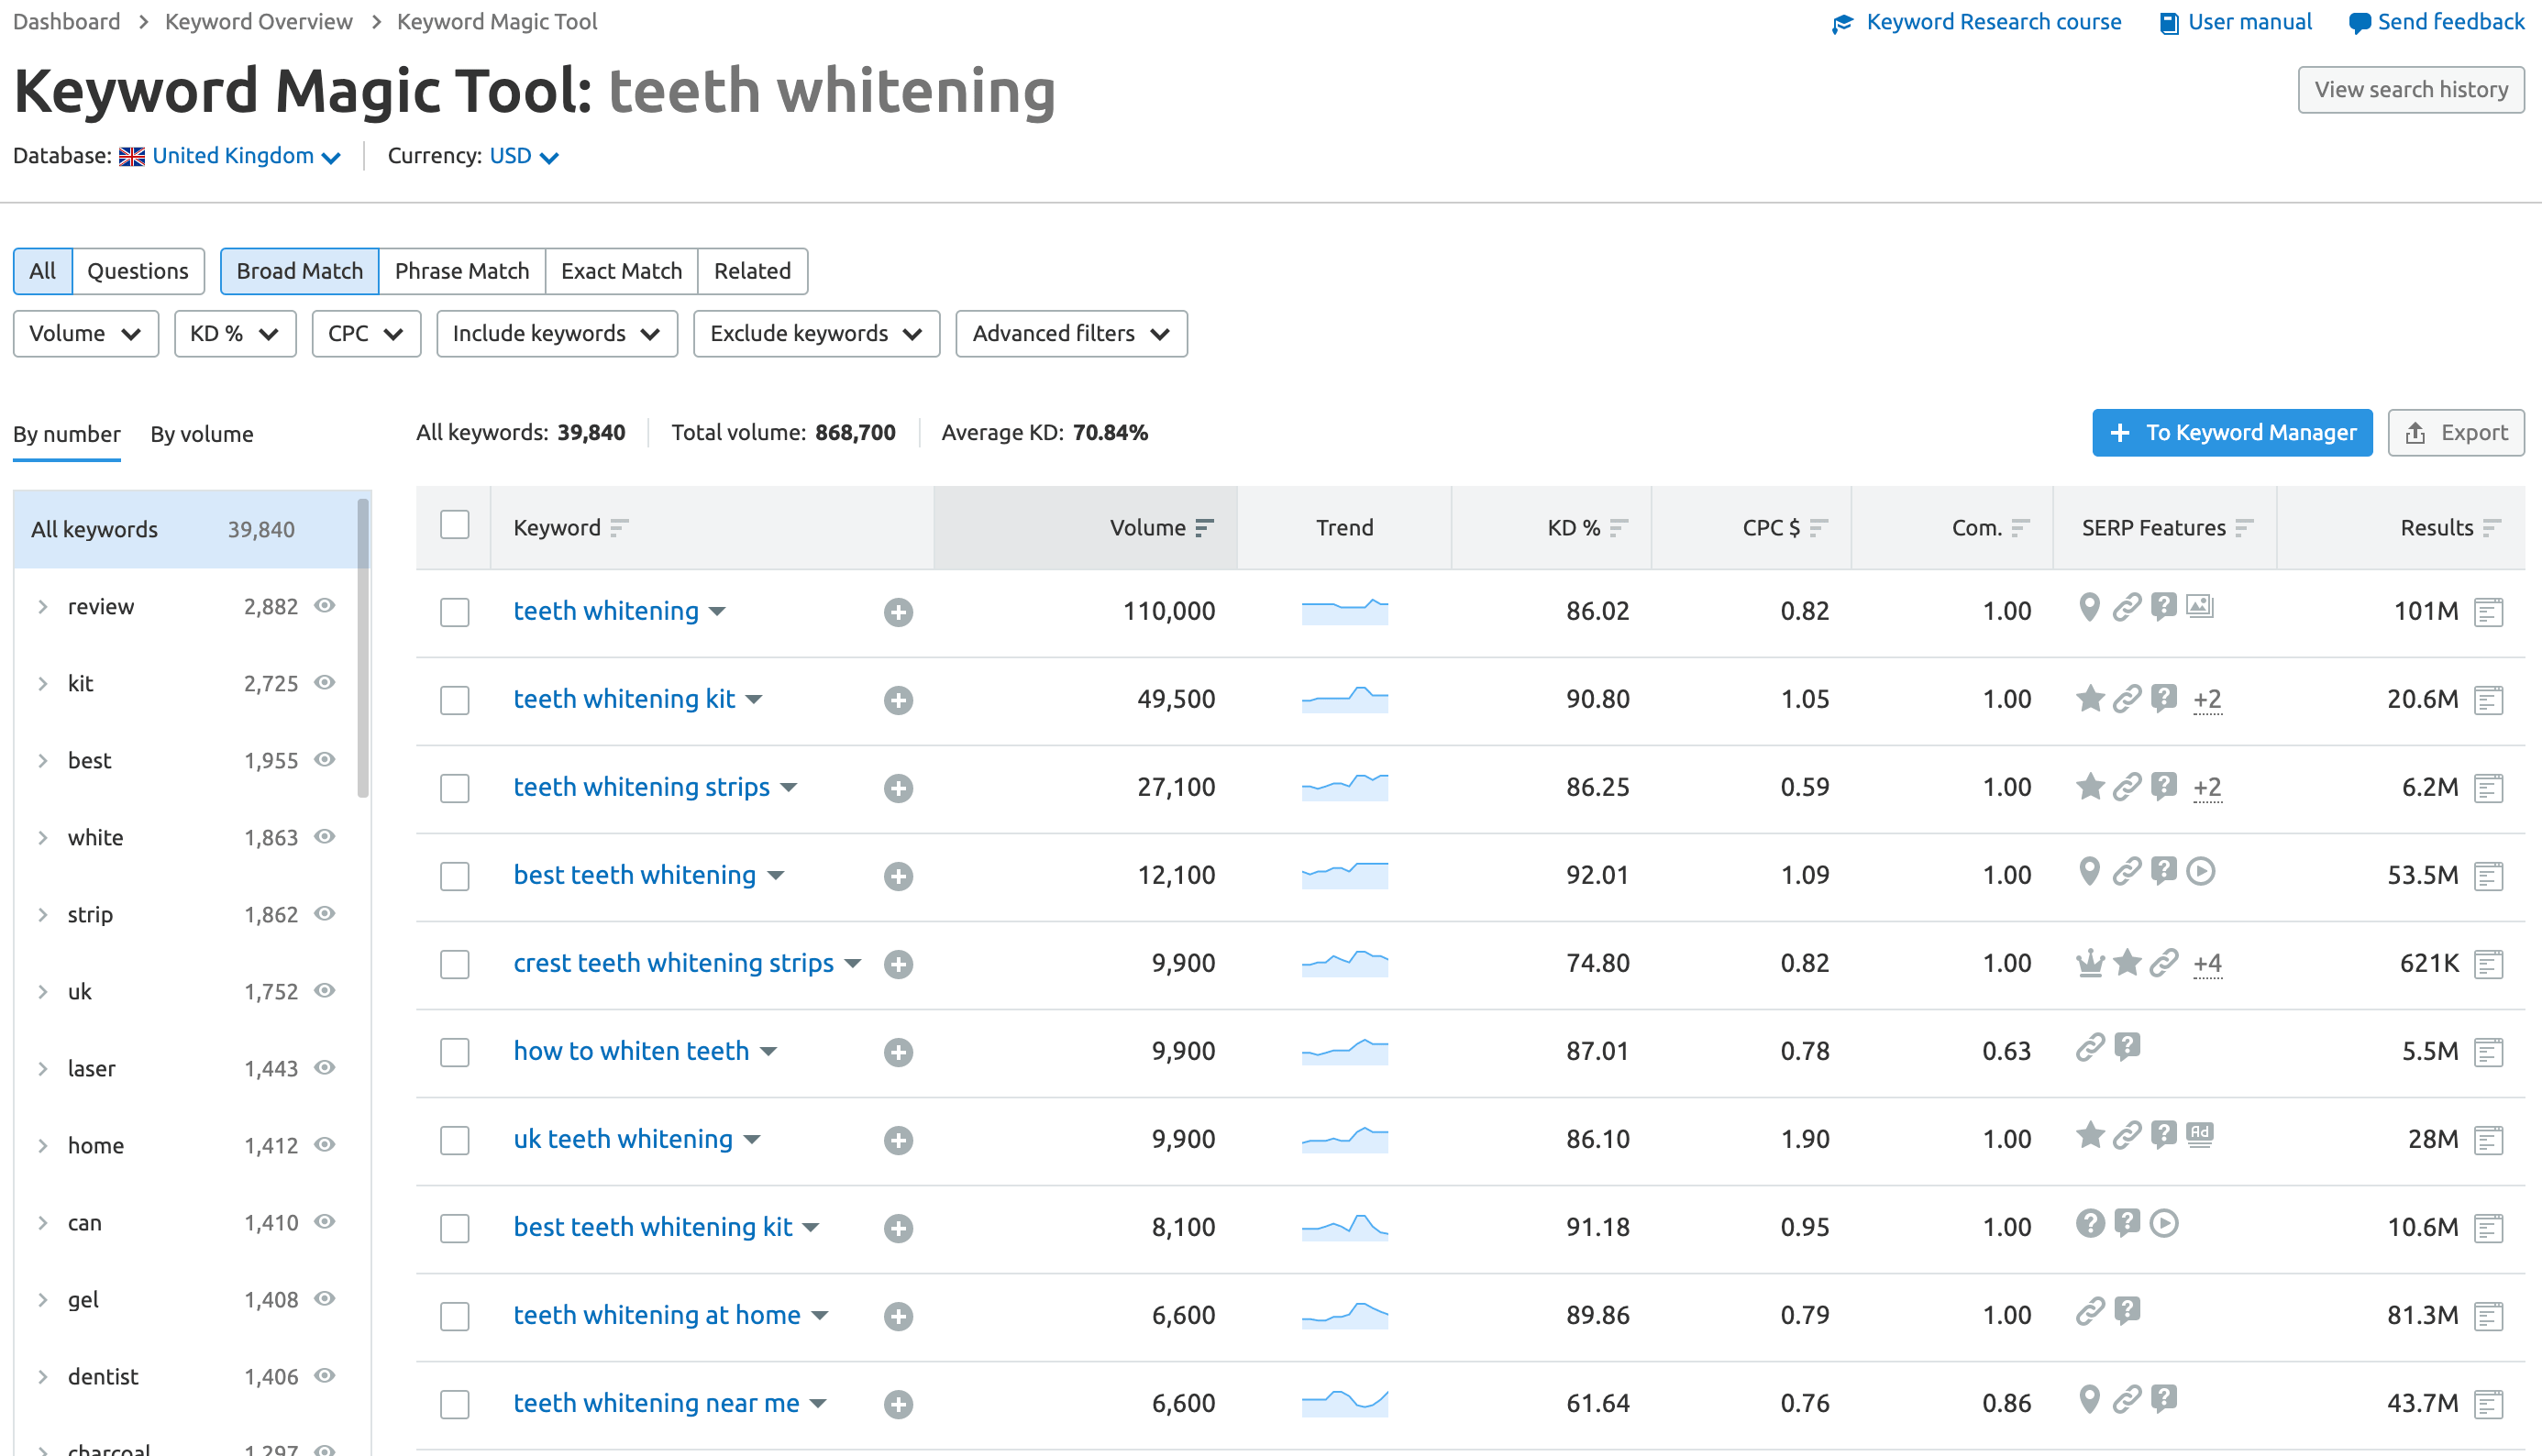
Task: Open the Advanced filters dropdown
Action: [x=1071, y=333]
